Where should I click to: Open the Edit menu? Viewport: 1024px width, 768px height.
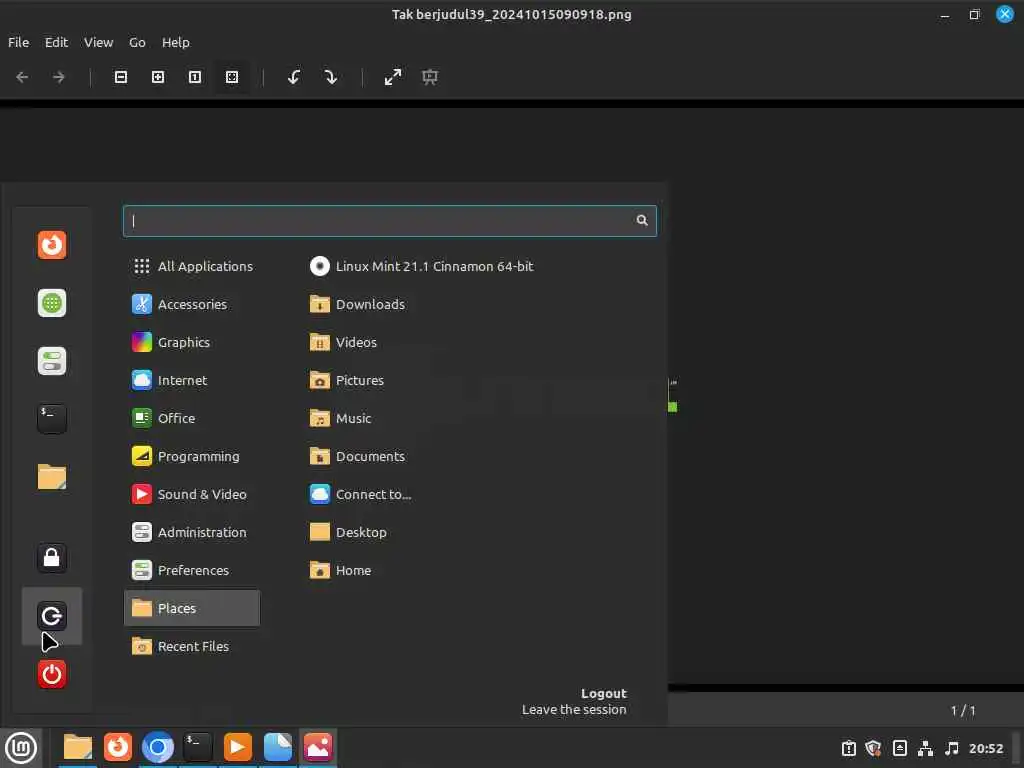(x=56, y=42)
